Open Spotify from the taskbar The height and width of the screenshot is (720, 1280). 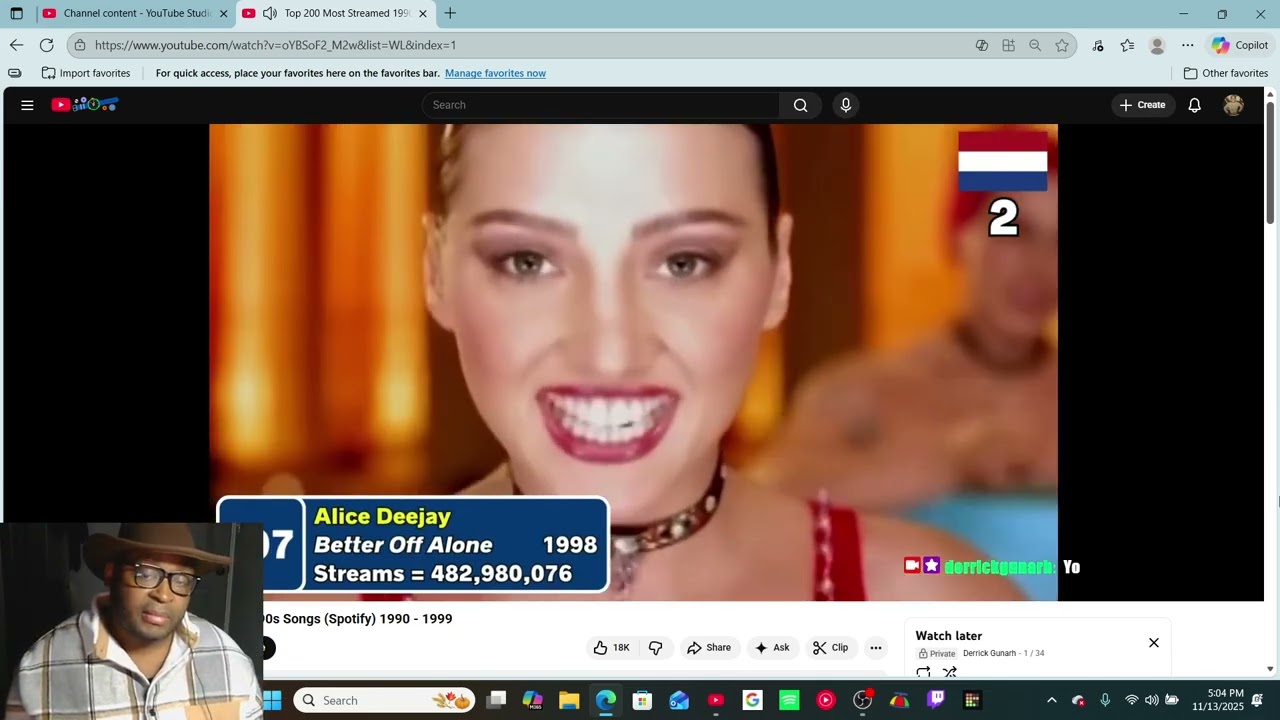point(789,700)
